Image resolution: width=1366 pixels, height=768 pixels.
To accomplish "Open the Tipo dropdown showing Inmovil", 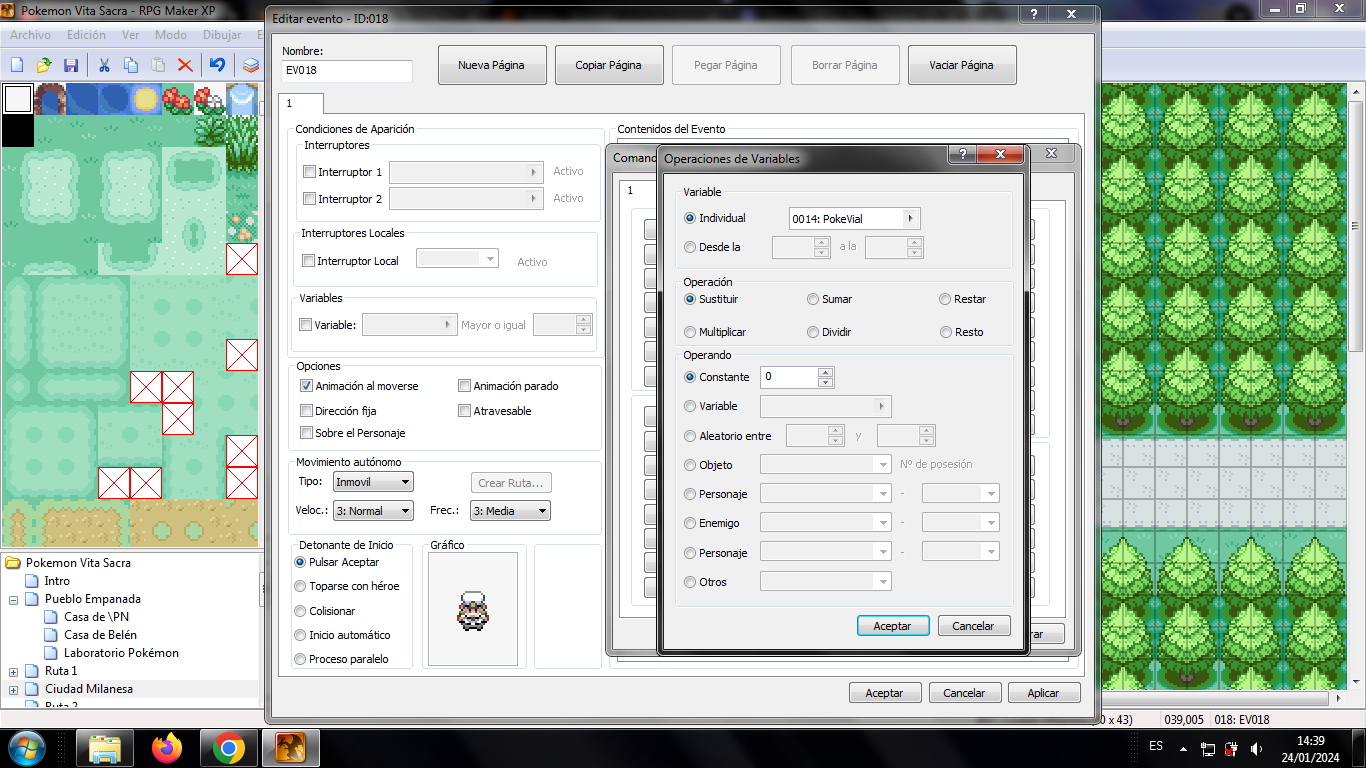I will click(x=372, y=483).
